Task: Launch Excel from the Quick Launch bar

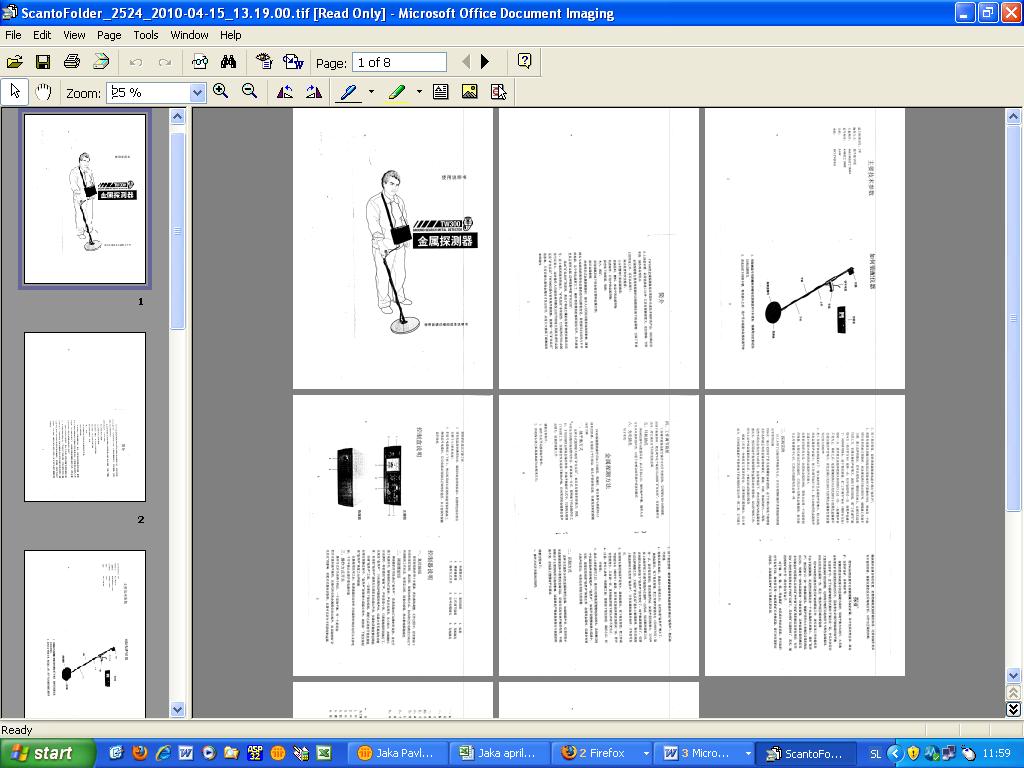Action: 324,753
